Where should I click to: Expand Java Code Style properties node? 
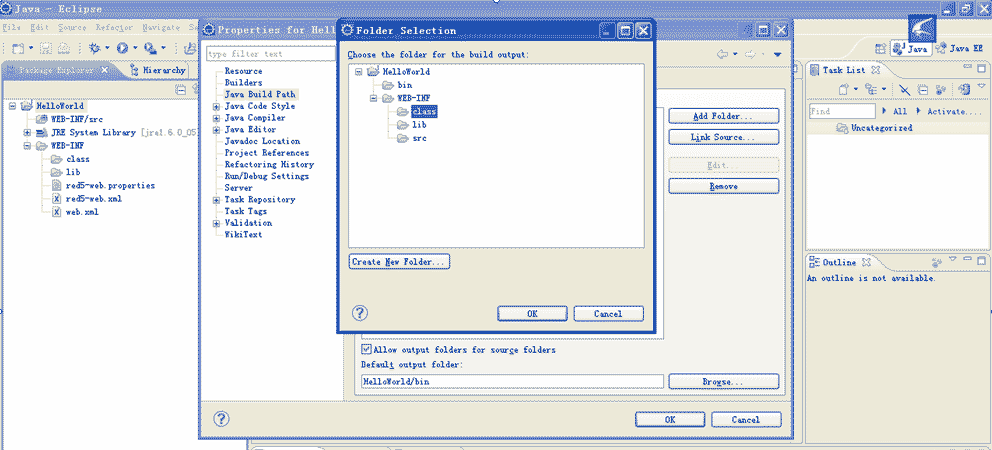coord(216,106)
